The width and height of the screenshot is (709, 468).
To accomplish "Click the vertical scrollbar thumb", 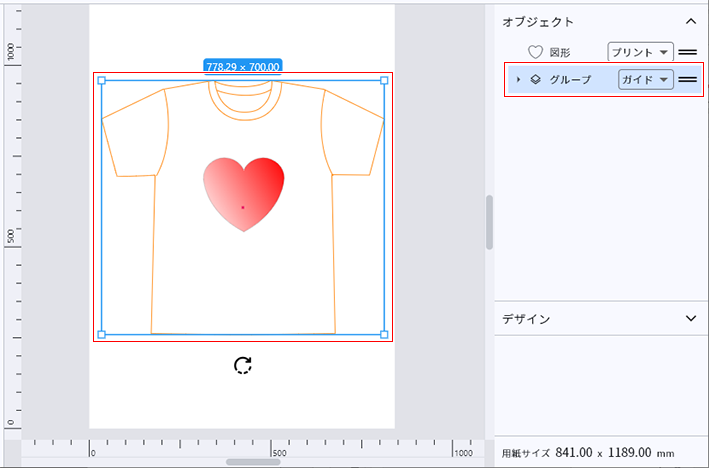I will (x=489, y=222).
